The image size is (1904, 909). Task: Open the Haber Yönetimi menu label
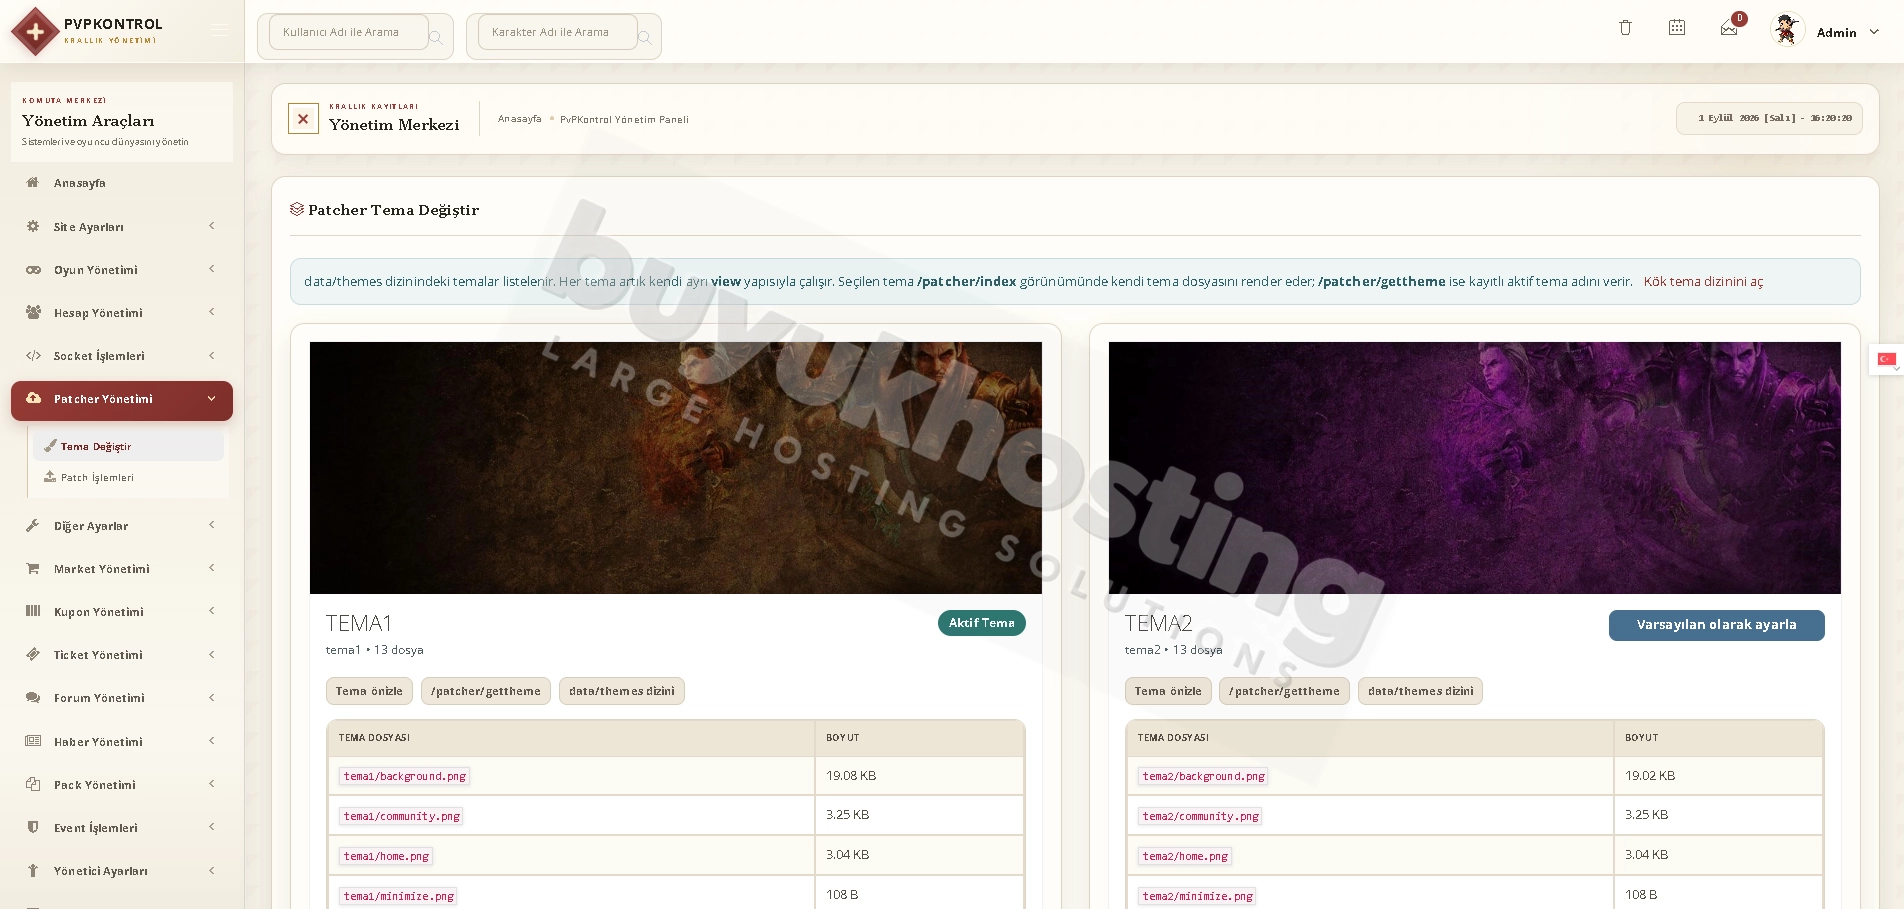coord(98,742)
